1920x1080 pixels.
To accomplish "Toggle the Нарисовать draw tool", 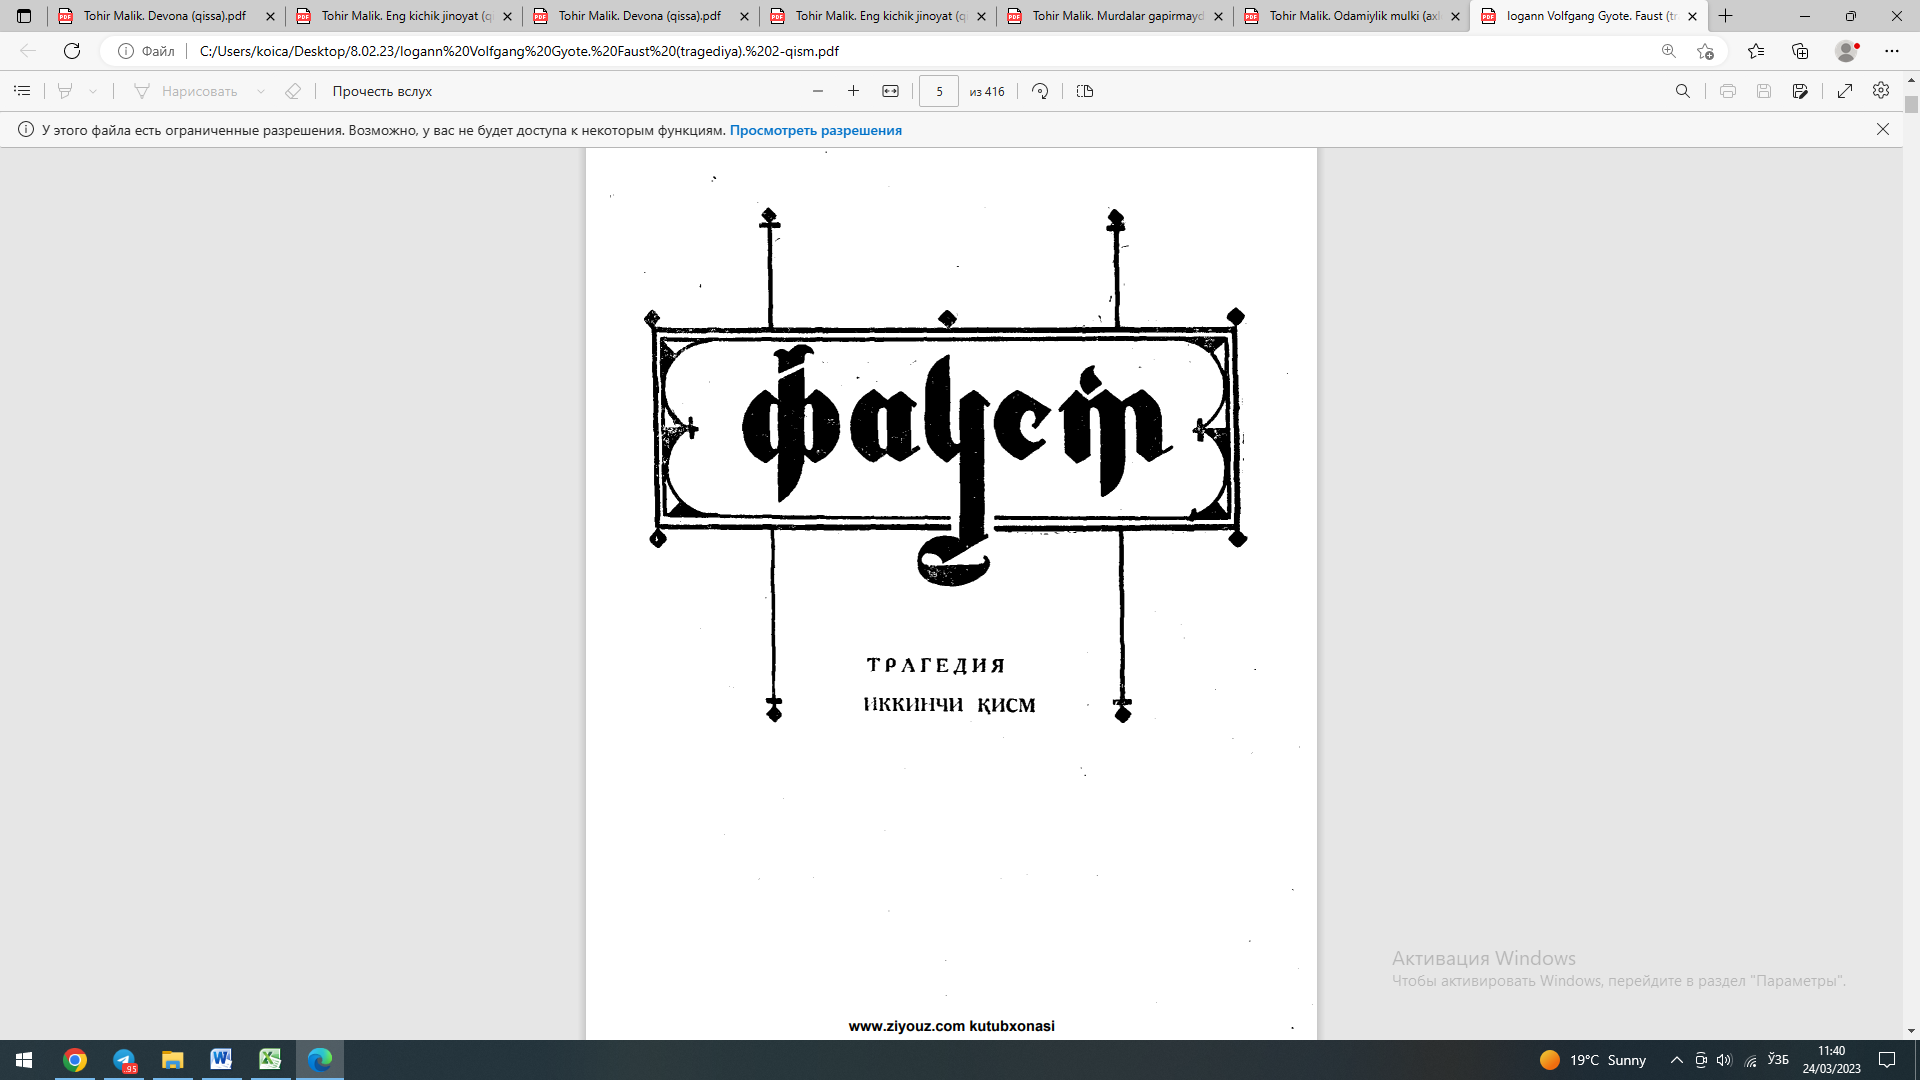I will coord(186,91).
